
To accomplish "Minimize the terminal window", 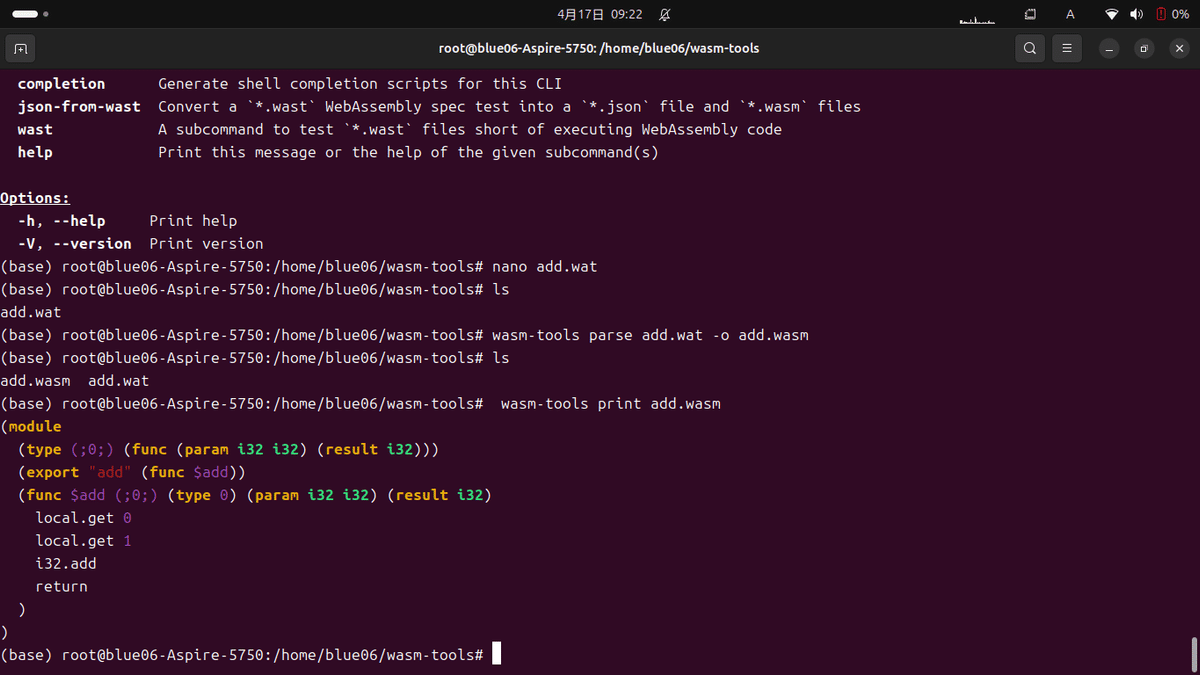I will coord(1107,47).
